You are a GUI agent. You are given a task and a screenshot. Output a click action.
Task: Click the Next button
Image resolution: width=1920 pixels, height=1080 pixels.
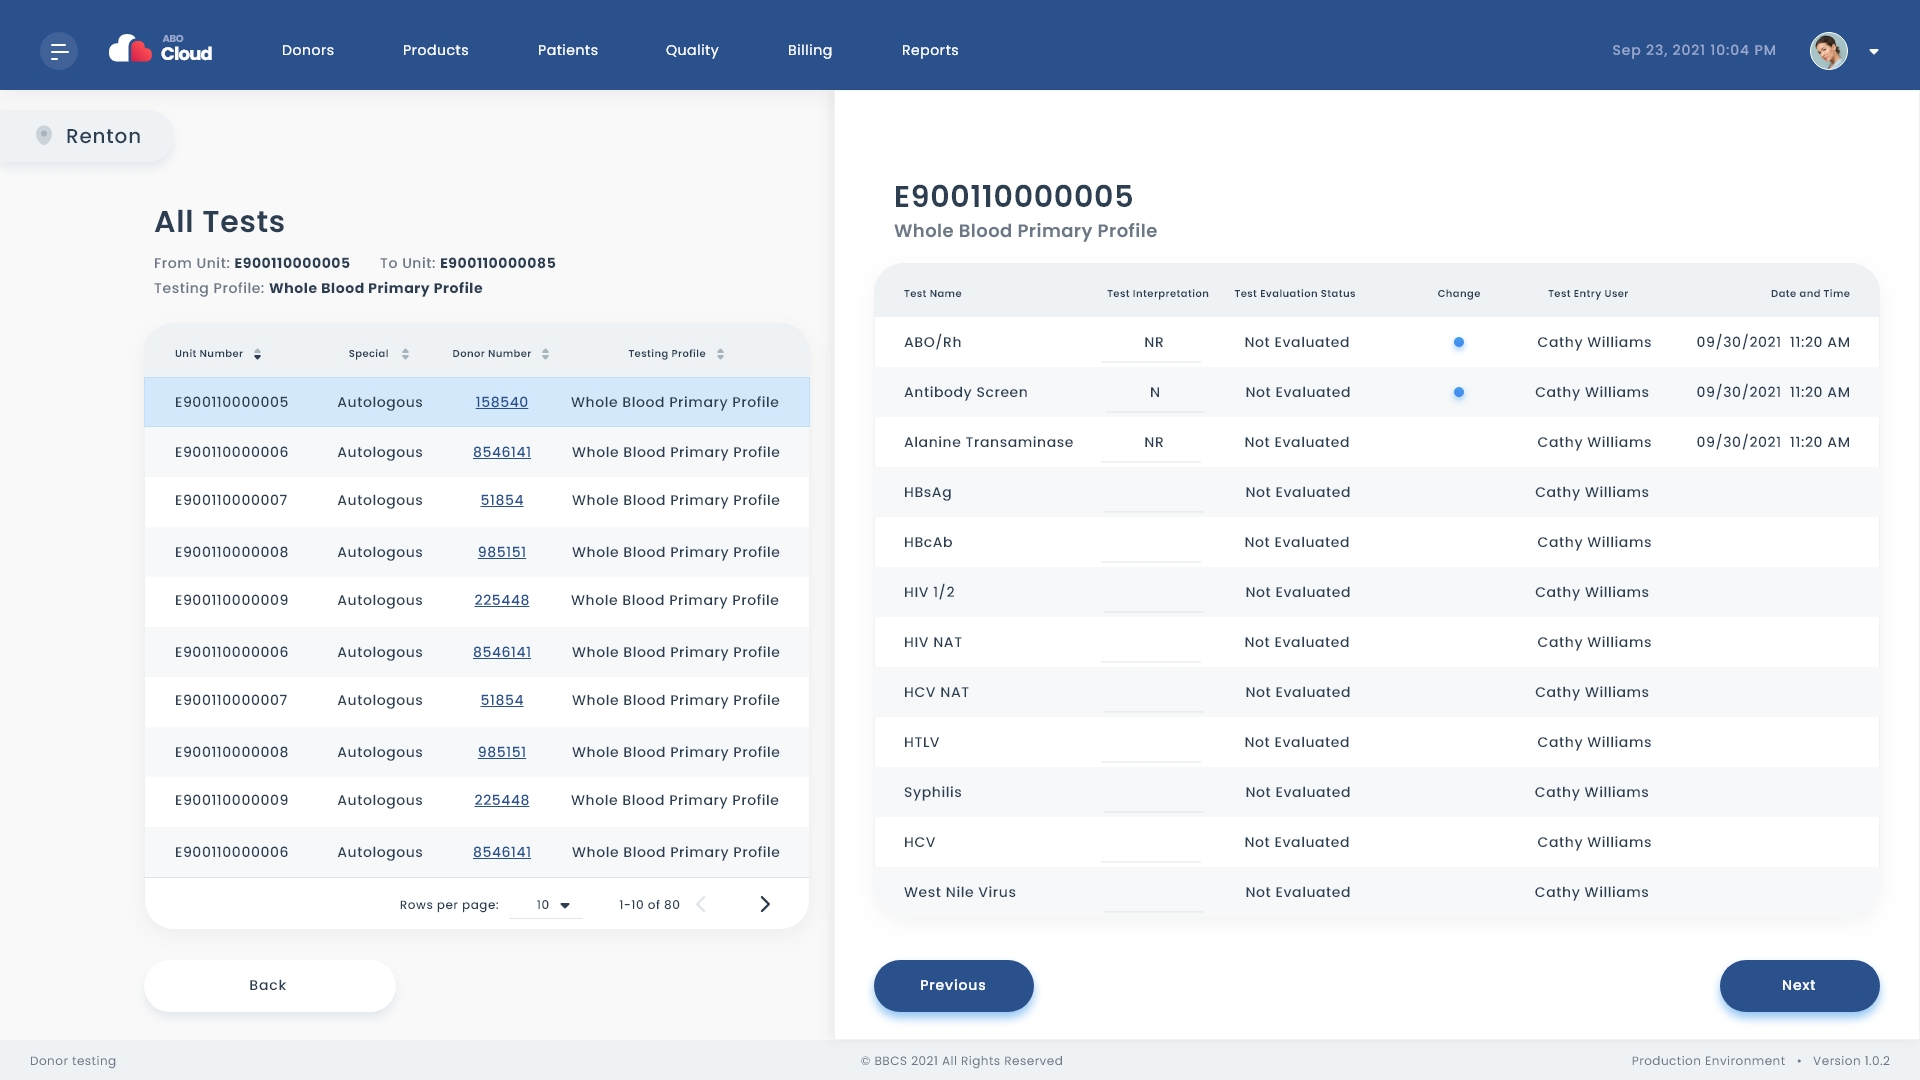coord(1799,986)
